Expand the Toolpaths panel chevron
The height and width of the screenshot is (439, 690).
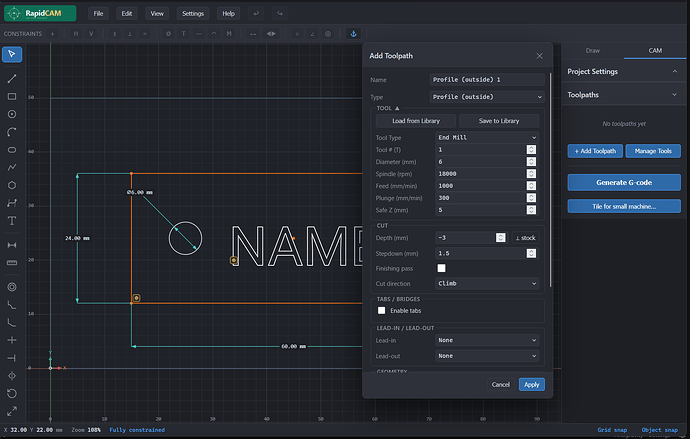[x=675, y=95]
